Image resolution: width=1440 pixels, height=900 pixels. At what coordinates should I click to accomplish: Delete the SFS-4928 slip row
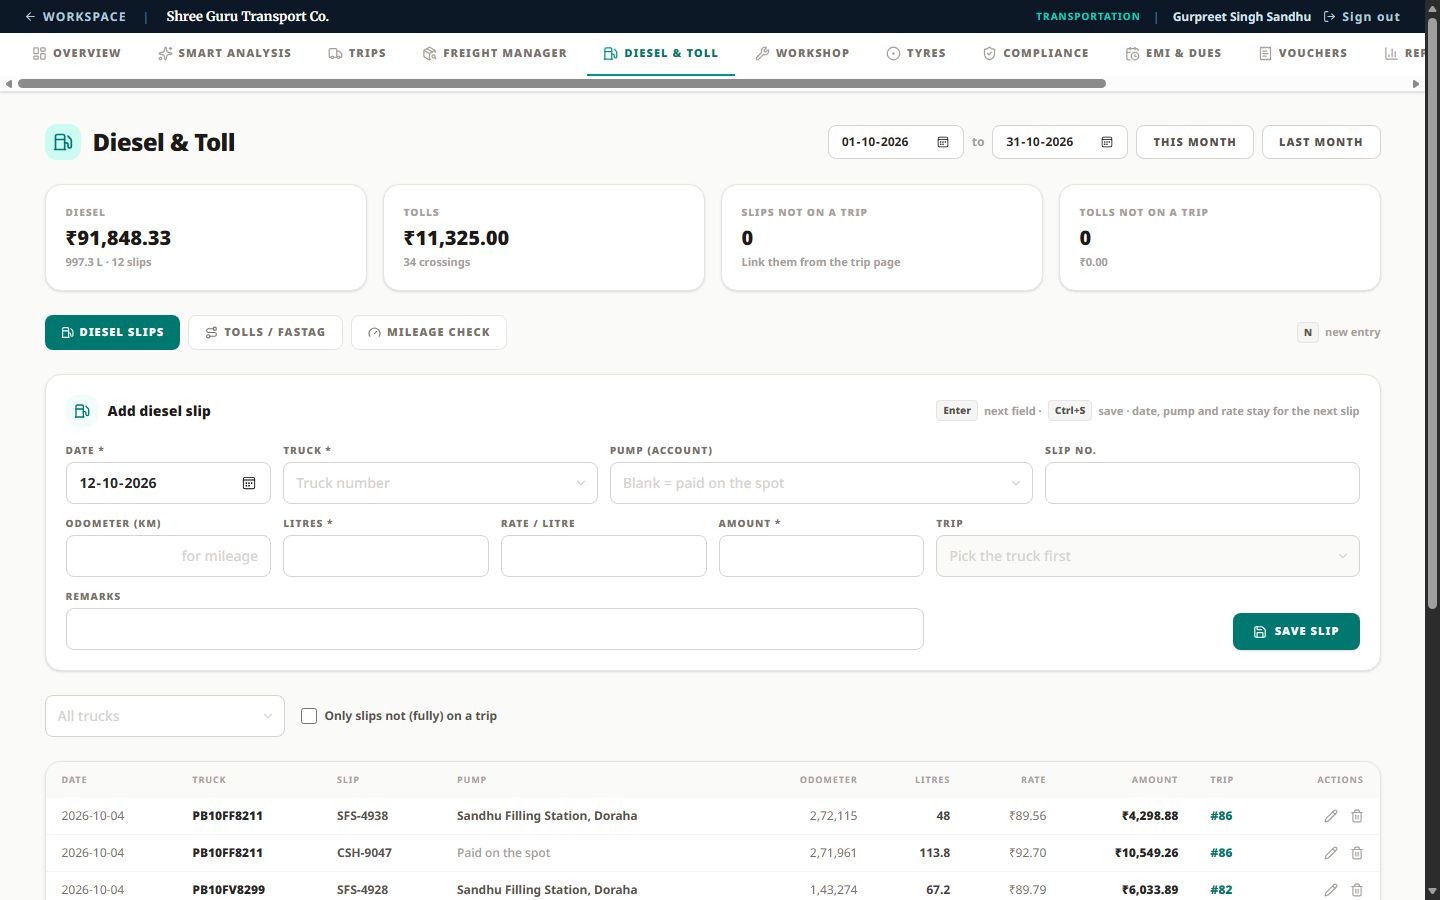pyautogui.click(x=1357, y=889)
